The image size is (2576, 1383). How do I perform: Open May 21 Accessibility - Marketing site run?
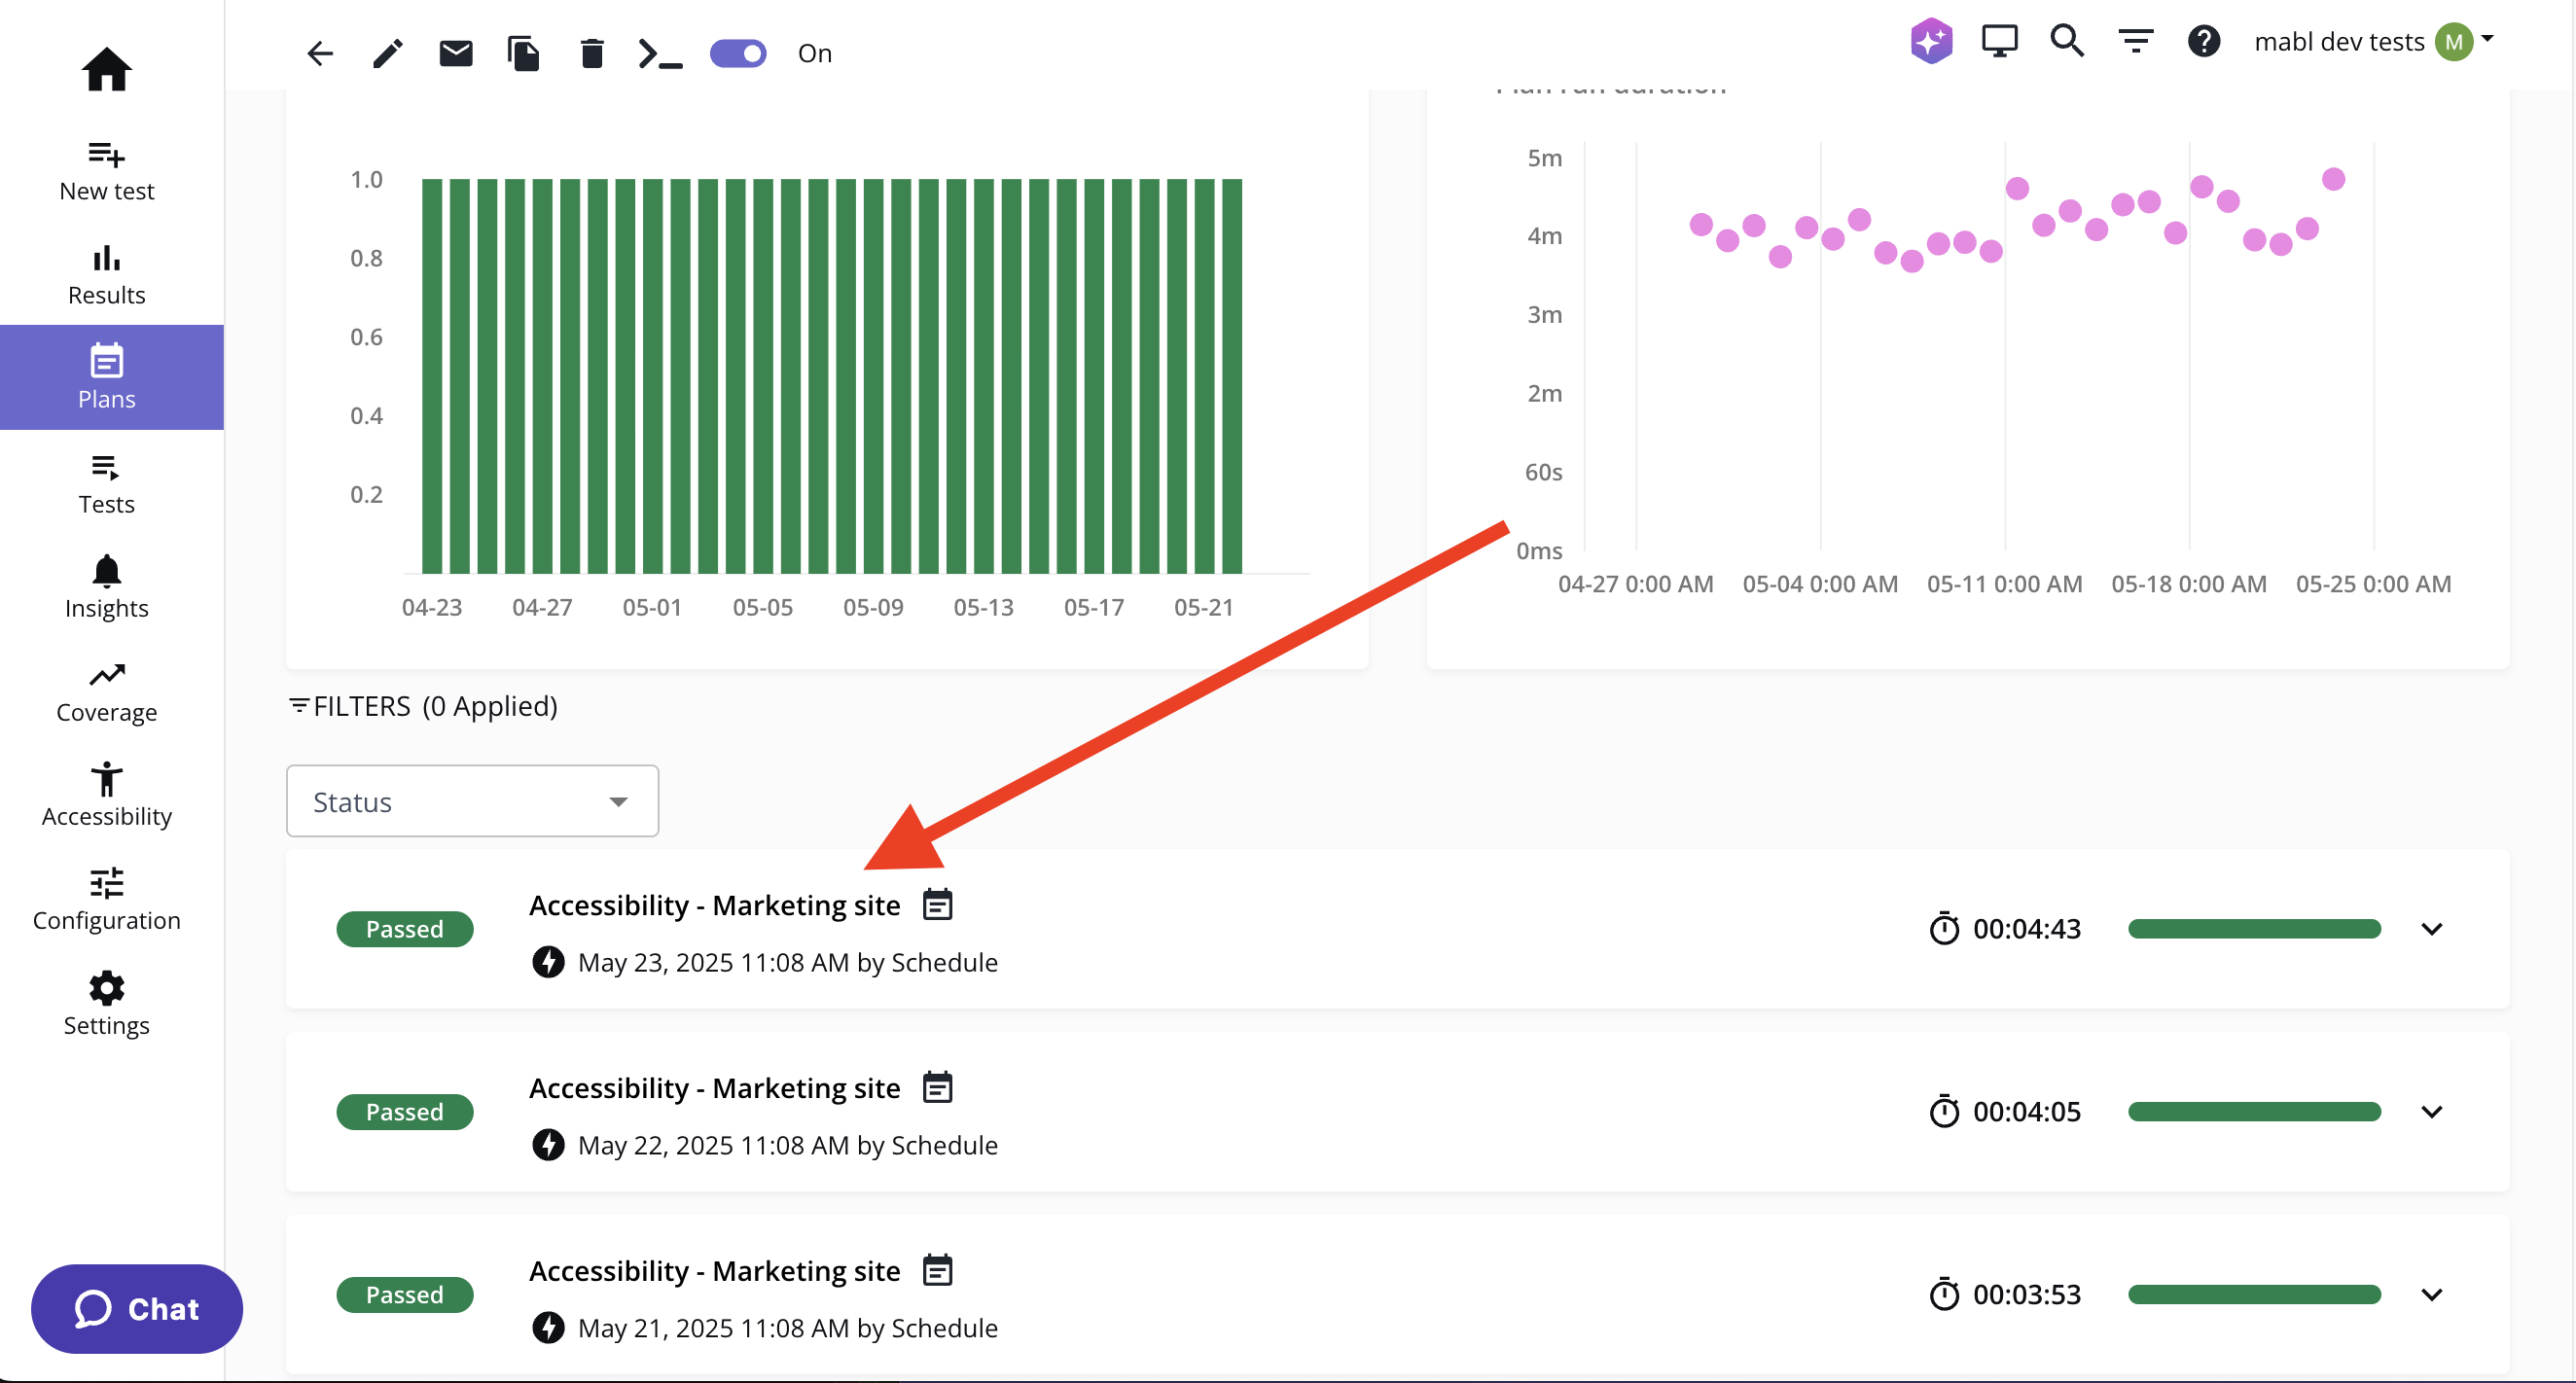pos(714,1270)
